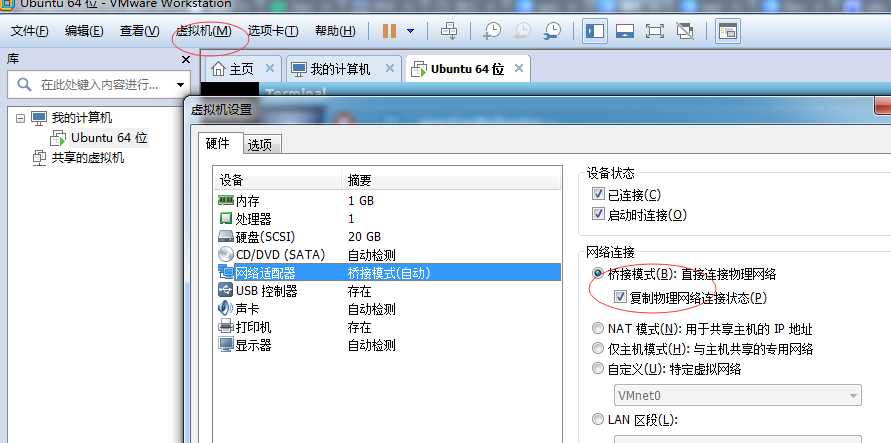
Task: Collapse the 我的计算机 tree node
Action: click(20, 119)
